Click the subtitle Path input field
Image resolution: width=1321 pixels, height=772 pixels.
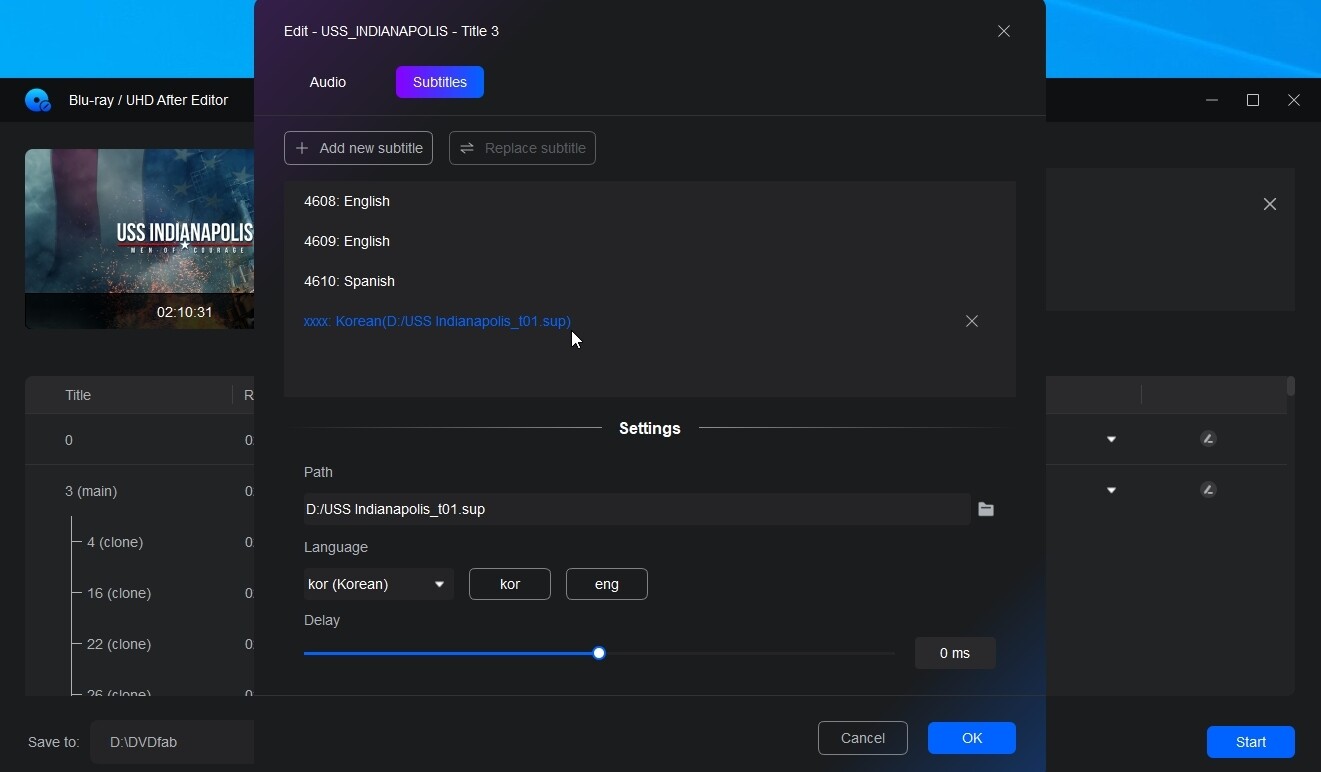coord(637,509)
